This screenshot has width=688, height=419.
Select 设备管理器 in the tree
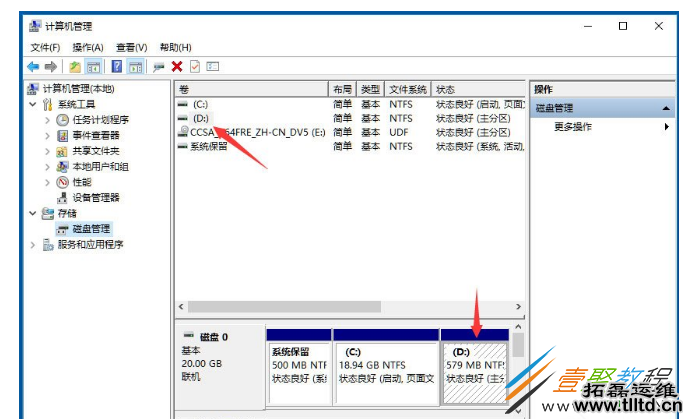click(x=96, y=198)
